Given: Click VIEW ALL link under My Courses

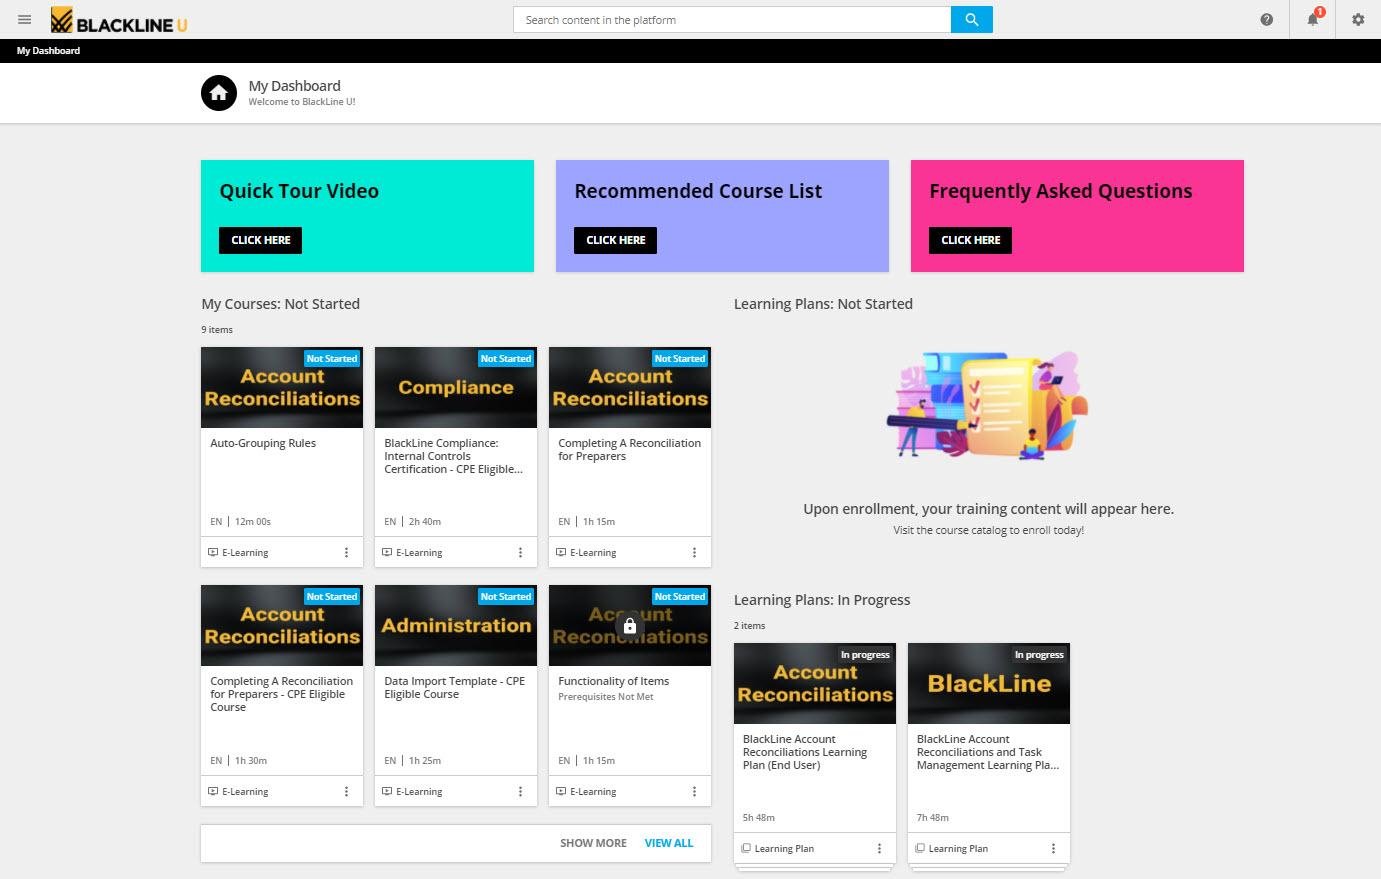Looking at the screenshot, I should pyautogui.click(x=669, y=843).
